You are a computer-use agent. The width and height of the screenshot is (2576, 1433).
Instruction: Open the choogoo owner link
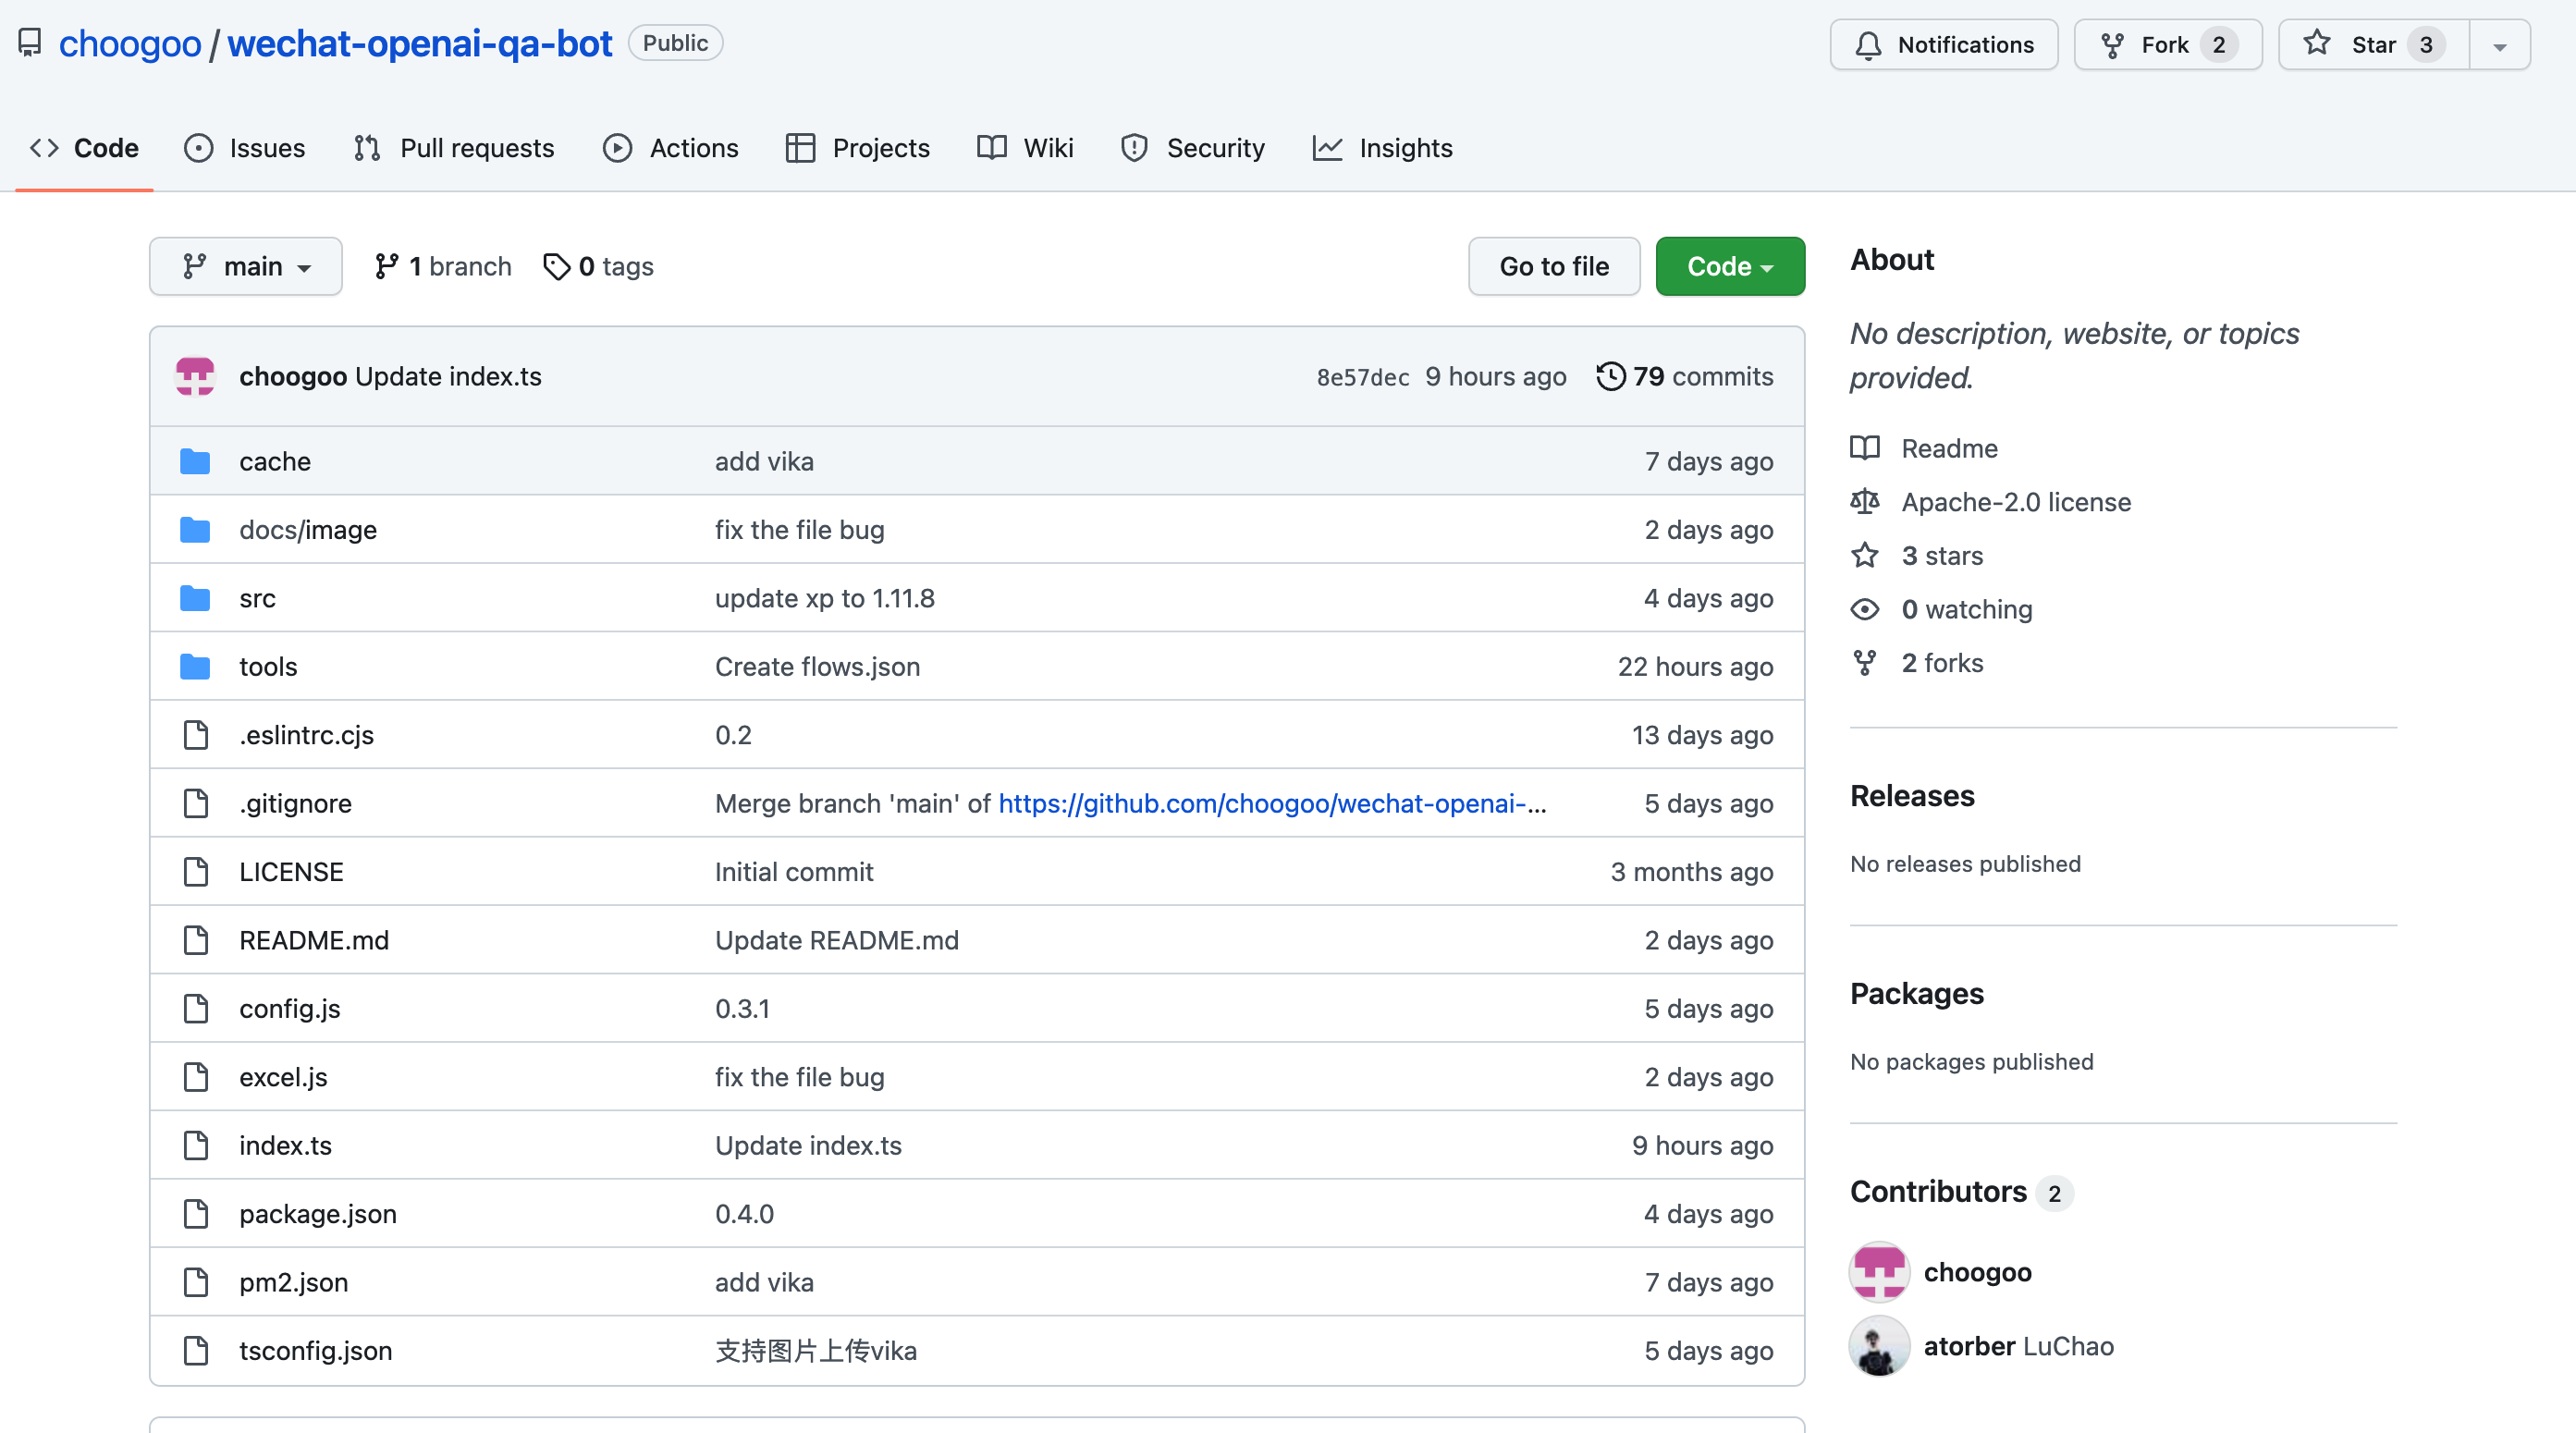coord(130,43)
